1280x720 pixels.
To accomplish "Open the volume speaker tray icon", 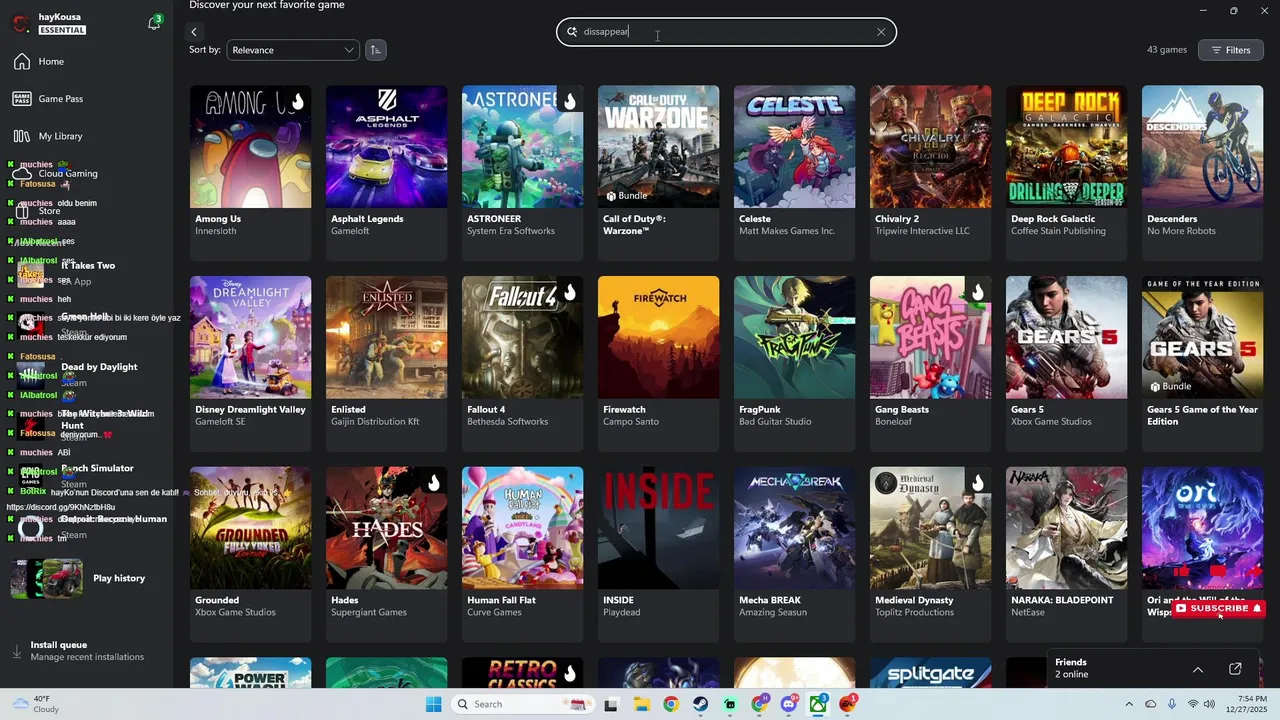I will 1209,704.
